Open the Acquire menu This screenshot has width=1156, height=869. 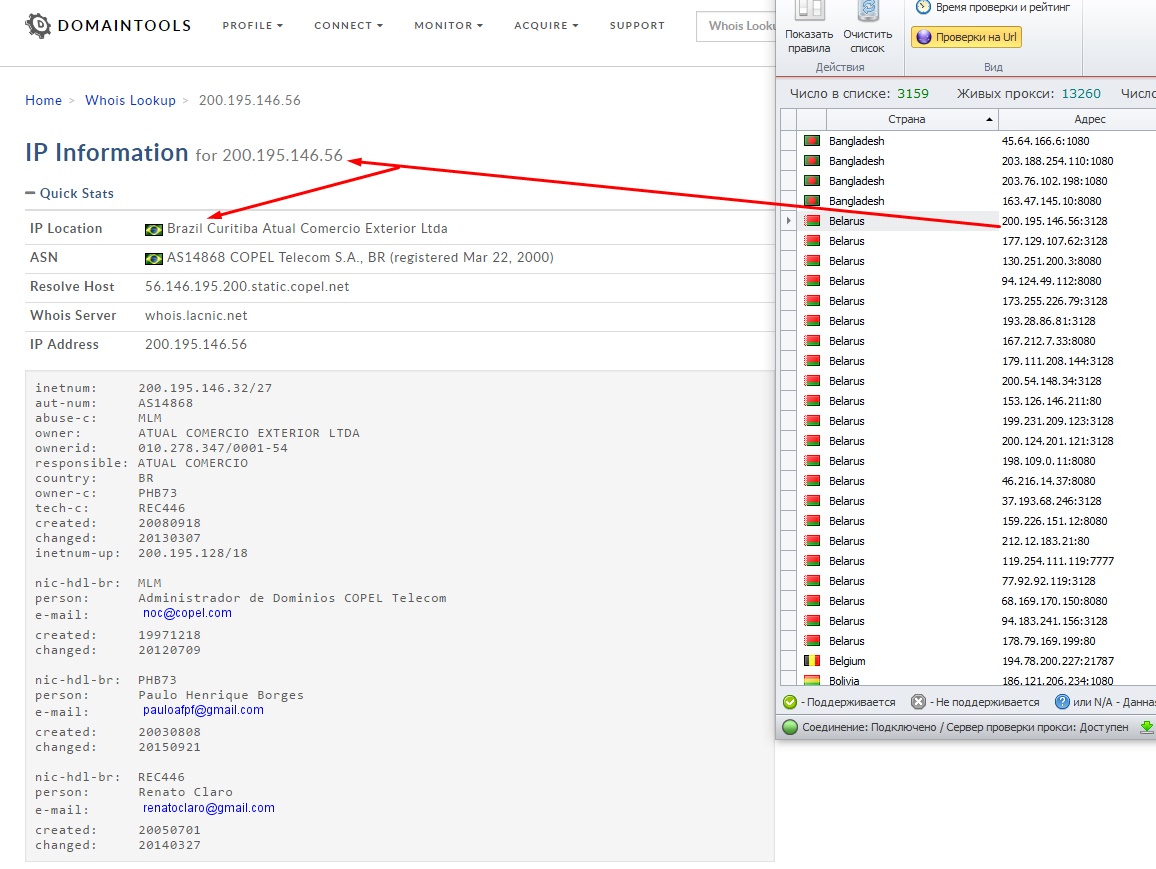[x=546, y=26]
